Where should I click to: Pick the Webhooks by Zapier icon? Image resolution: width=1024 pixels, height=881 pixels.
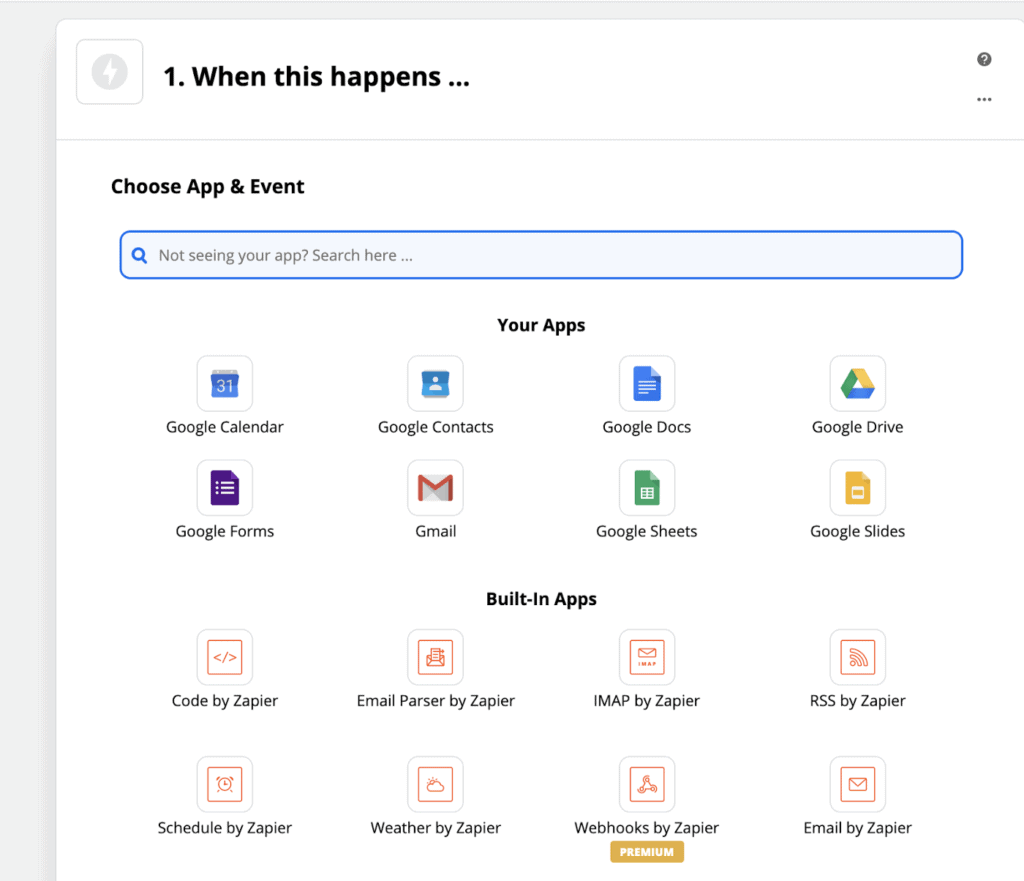tap(647, 784)
